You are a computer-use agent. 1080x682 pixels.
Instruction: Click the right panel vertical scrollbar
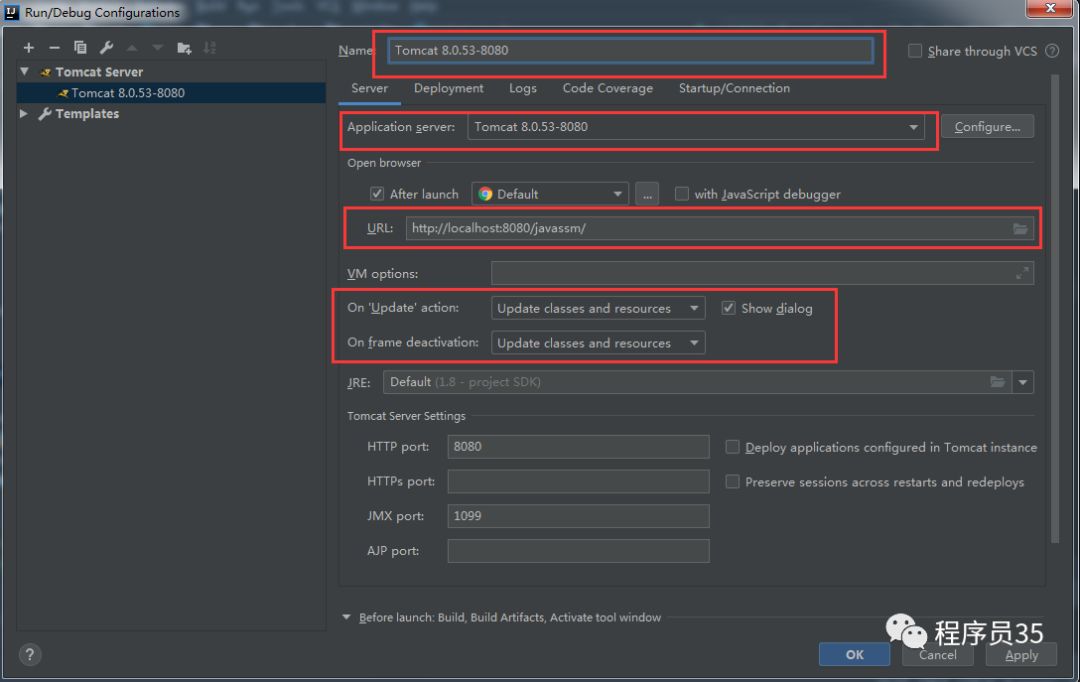point(1055,310)
